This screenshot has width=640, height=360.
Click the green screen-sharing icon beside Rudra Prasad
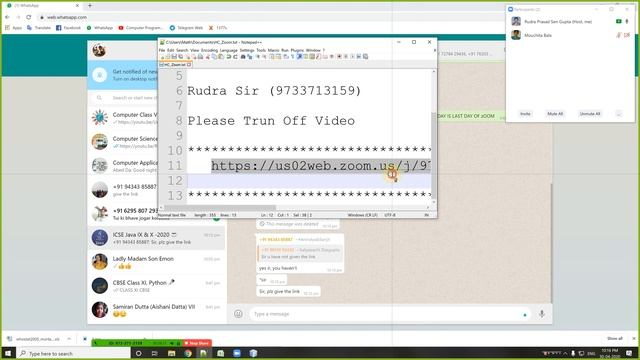pyautogui.click(x=619, y=21)
